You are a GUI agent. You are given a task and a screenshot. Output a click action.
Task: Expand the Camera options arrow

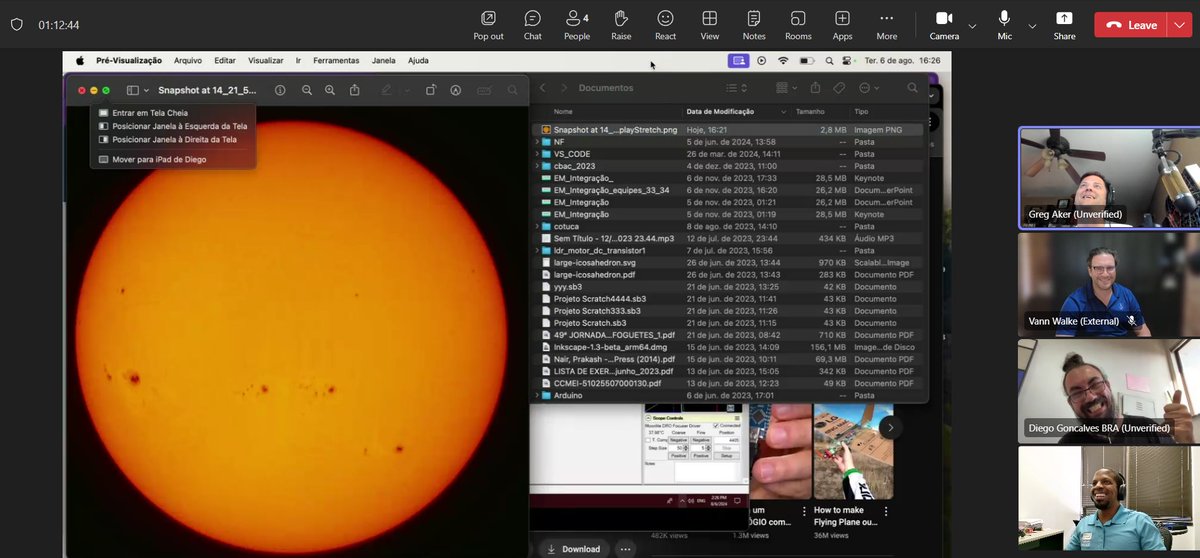pos(972,25)
